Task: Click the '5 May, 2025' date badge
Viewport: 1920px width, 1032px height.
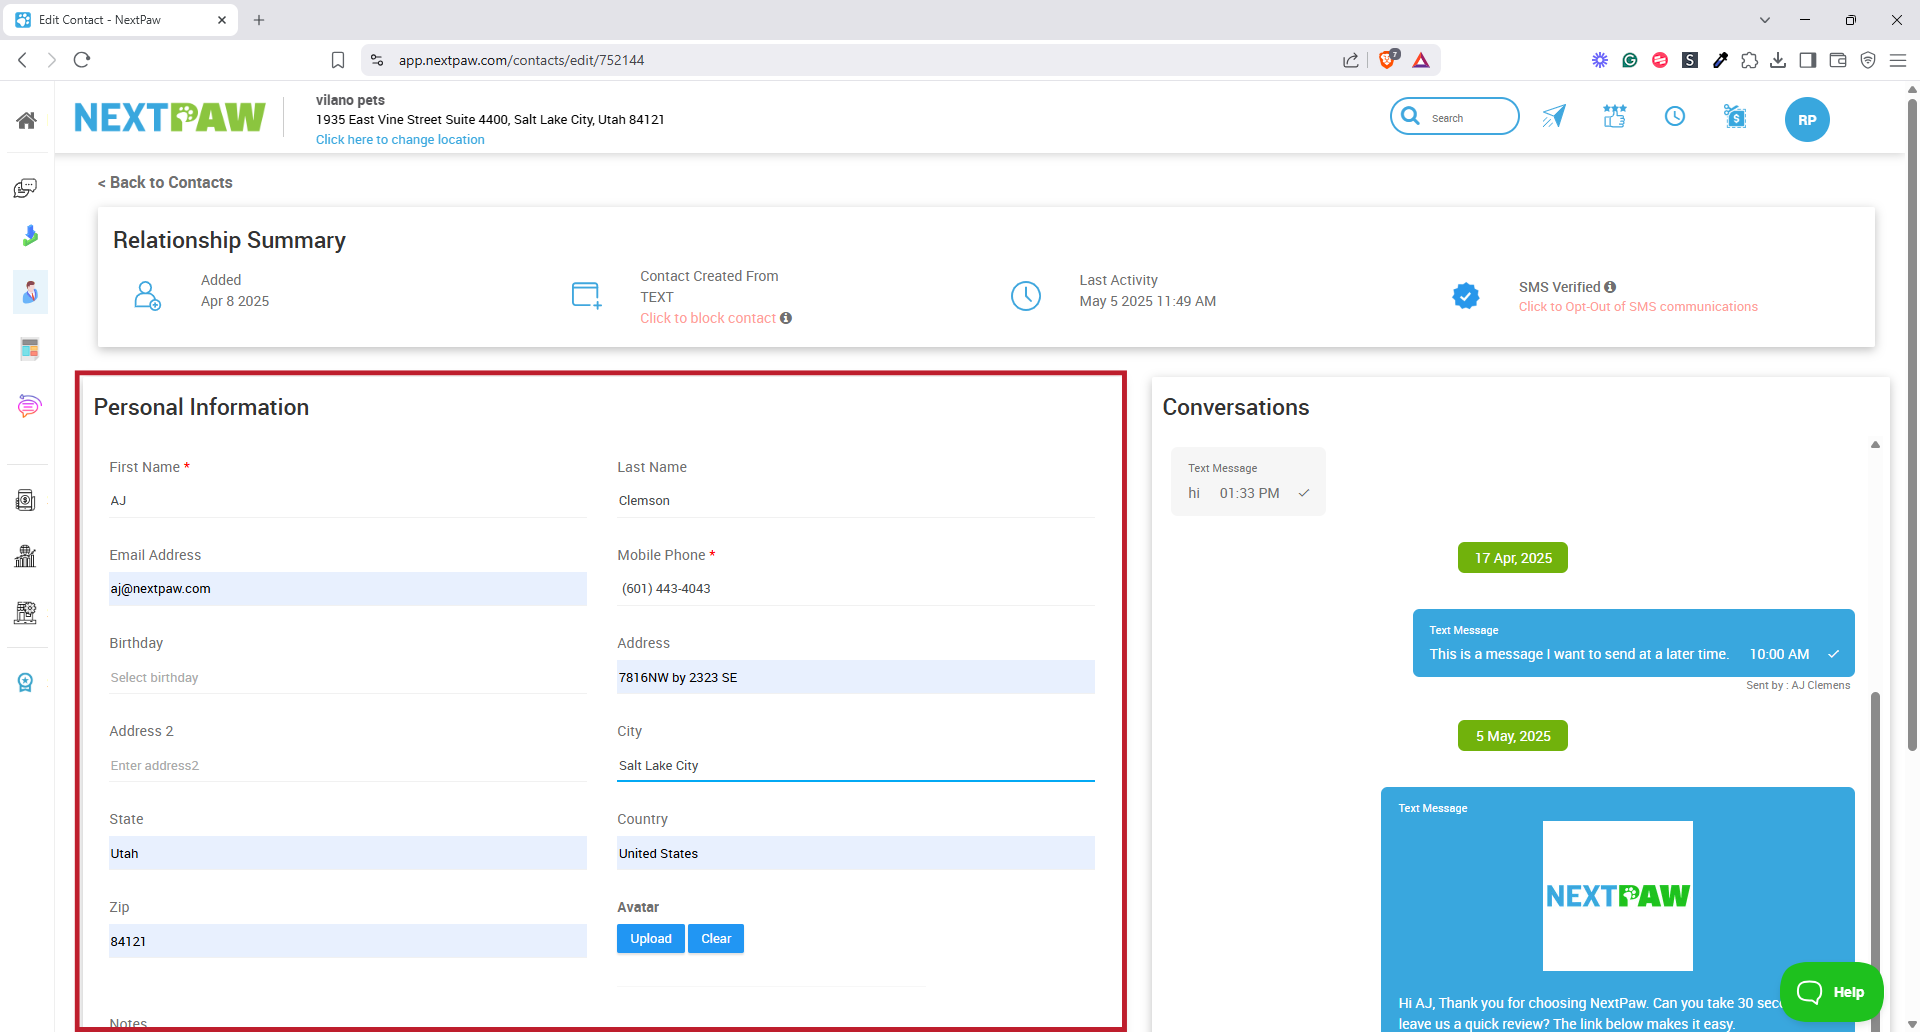Action: (1513, 736)
